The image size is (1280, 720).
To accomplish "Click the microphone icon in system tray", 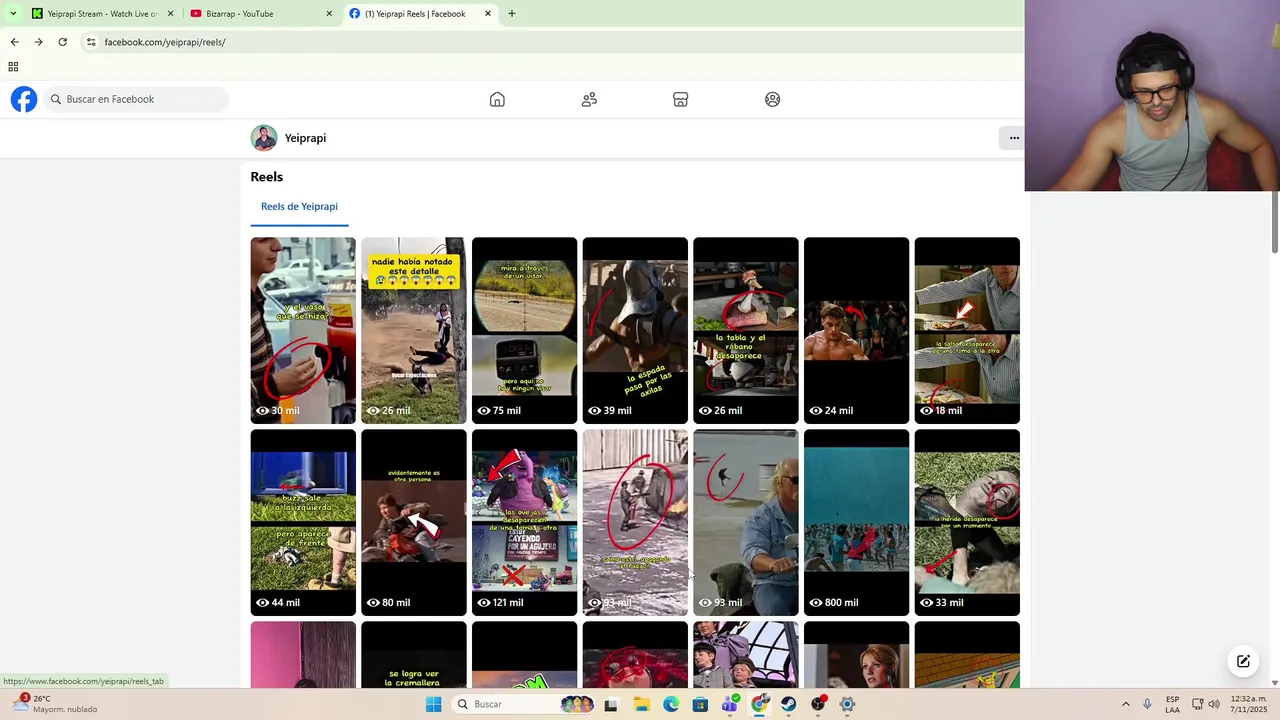I will [1147, 704].
